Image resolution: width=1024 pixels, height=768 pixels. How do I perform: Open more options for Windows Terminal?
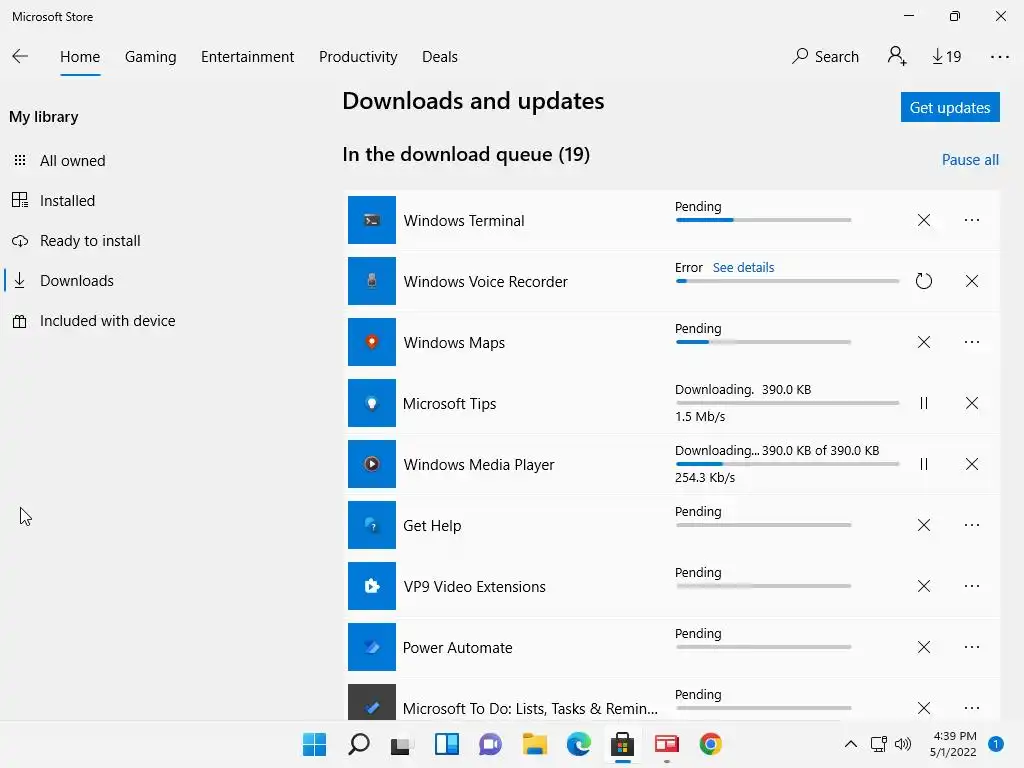(x=972, y=220)
